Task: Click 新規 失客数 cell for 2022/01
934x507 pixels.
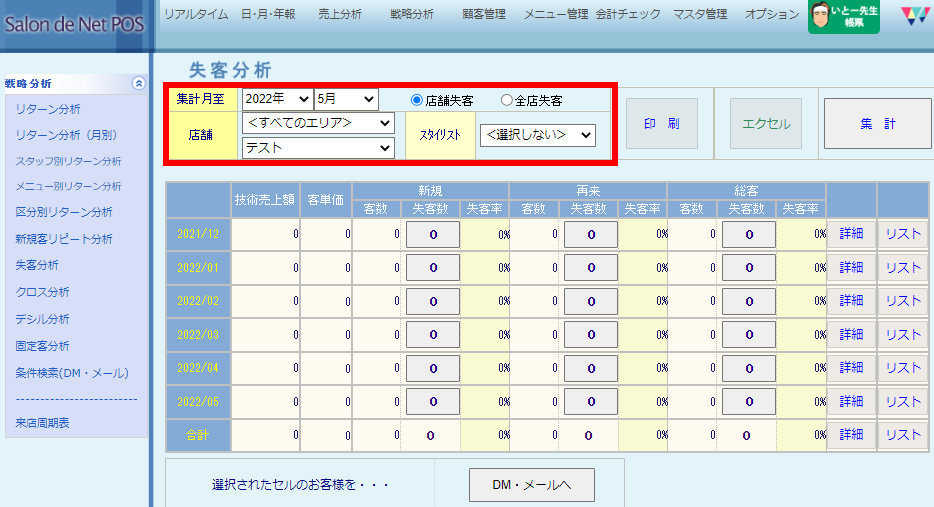Action: coord(432,268)
